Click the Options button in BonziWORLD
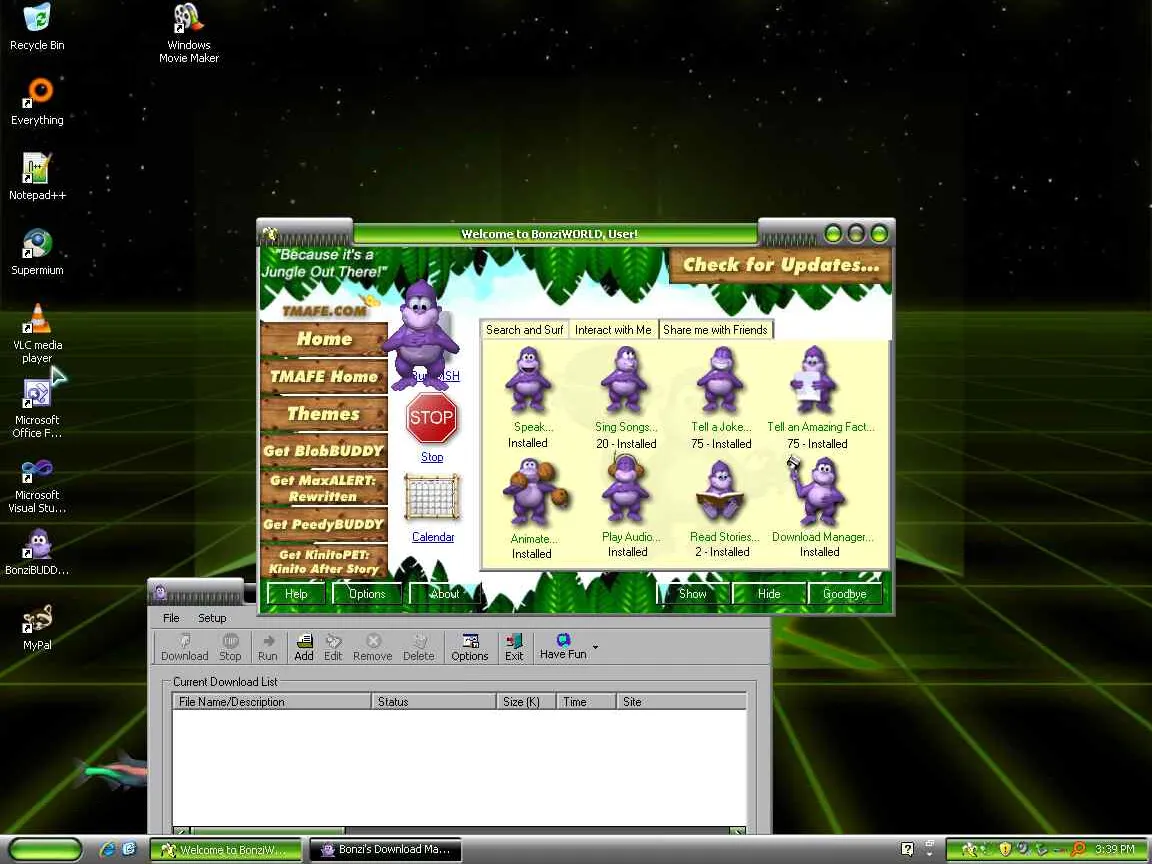 (367, 594)
